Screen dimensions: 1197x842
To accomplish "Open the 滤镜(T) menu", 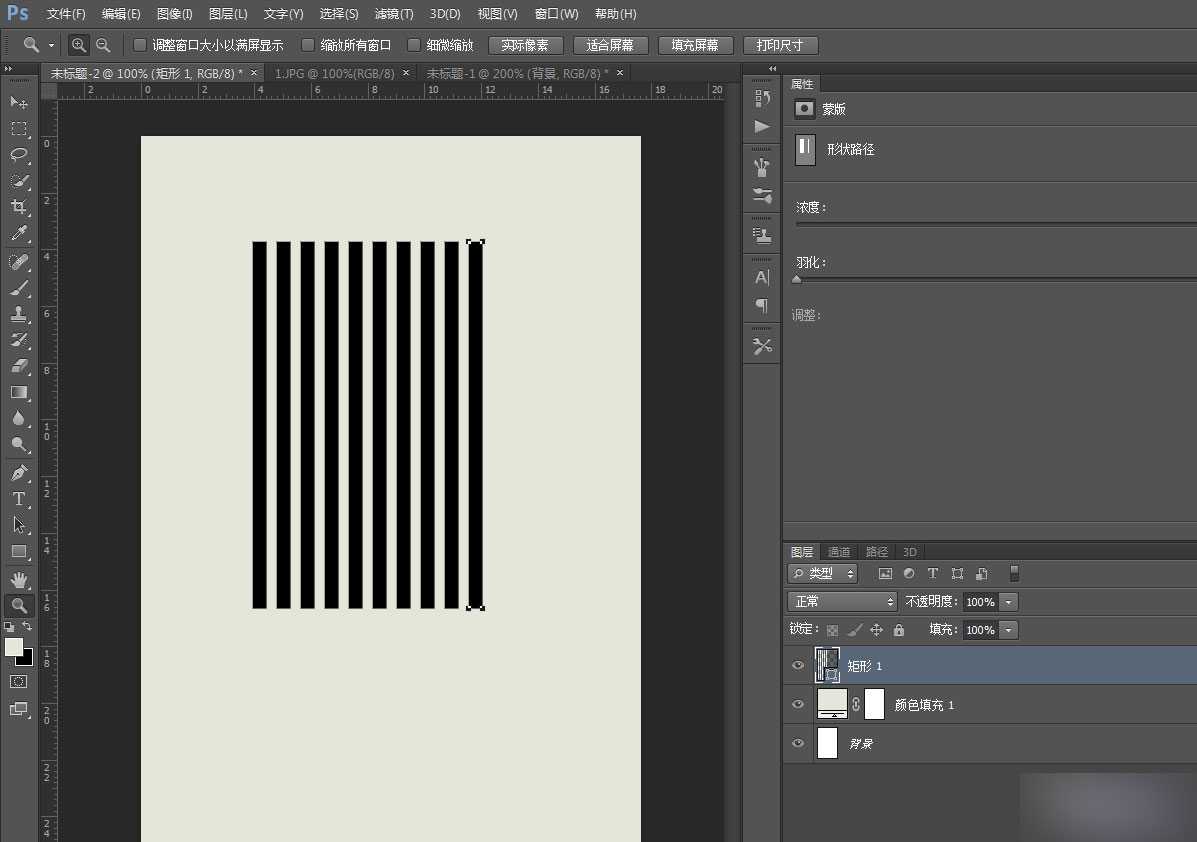I will click(x=394, y=14).
